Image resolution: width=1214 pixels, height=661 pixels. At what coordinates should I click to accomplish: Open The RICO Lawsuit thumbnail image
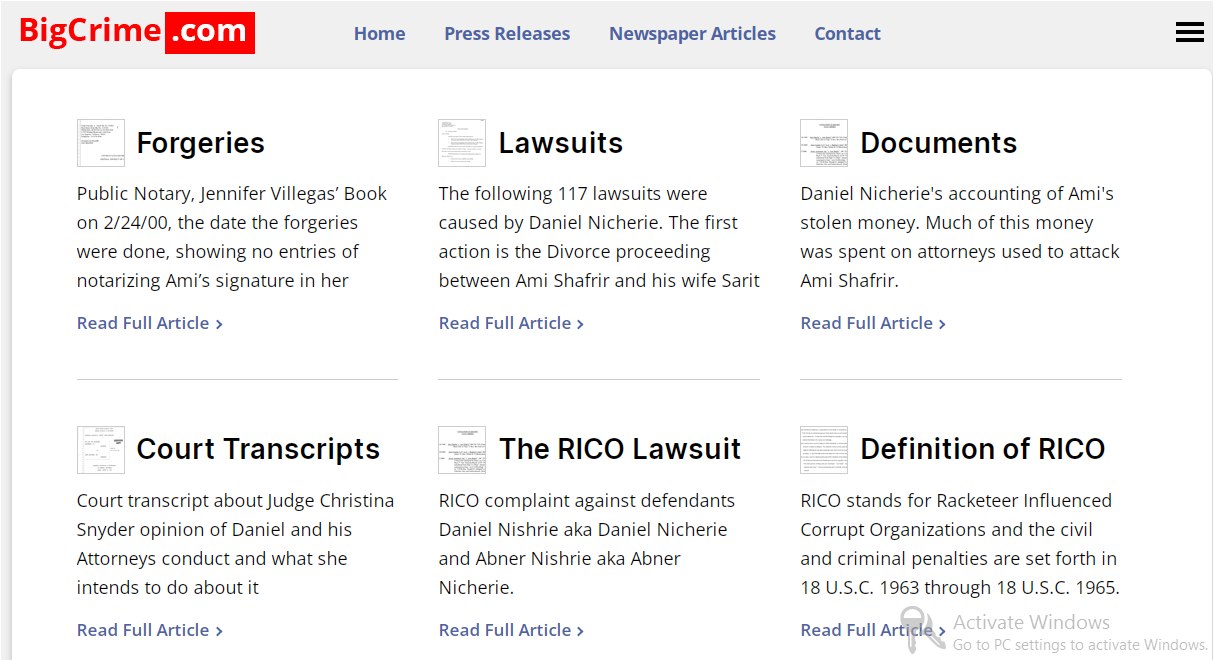click(462, 450)
